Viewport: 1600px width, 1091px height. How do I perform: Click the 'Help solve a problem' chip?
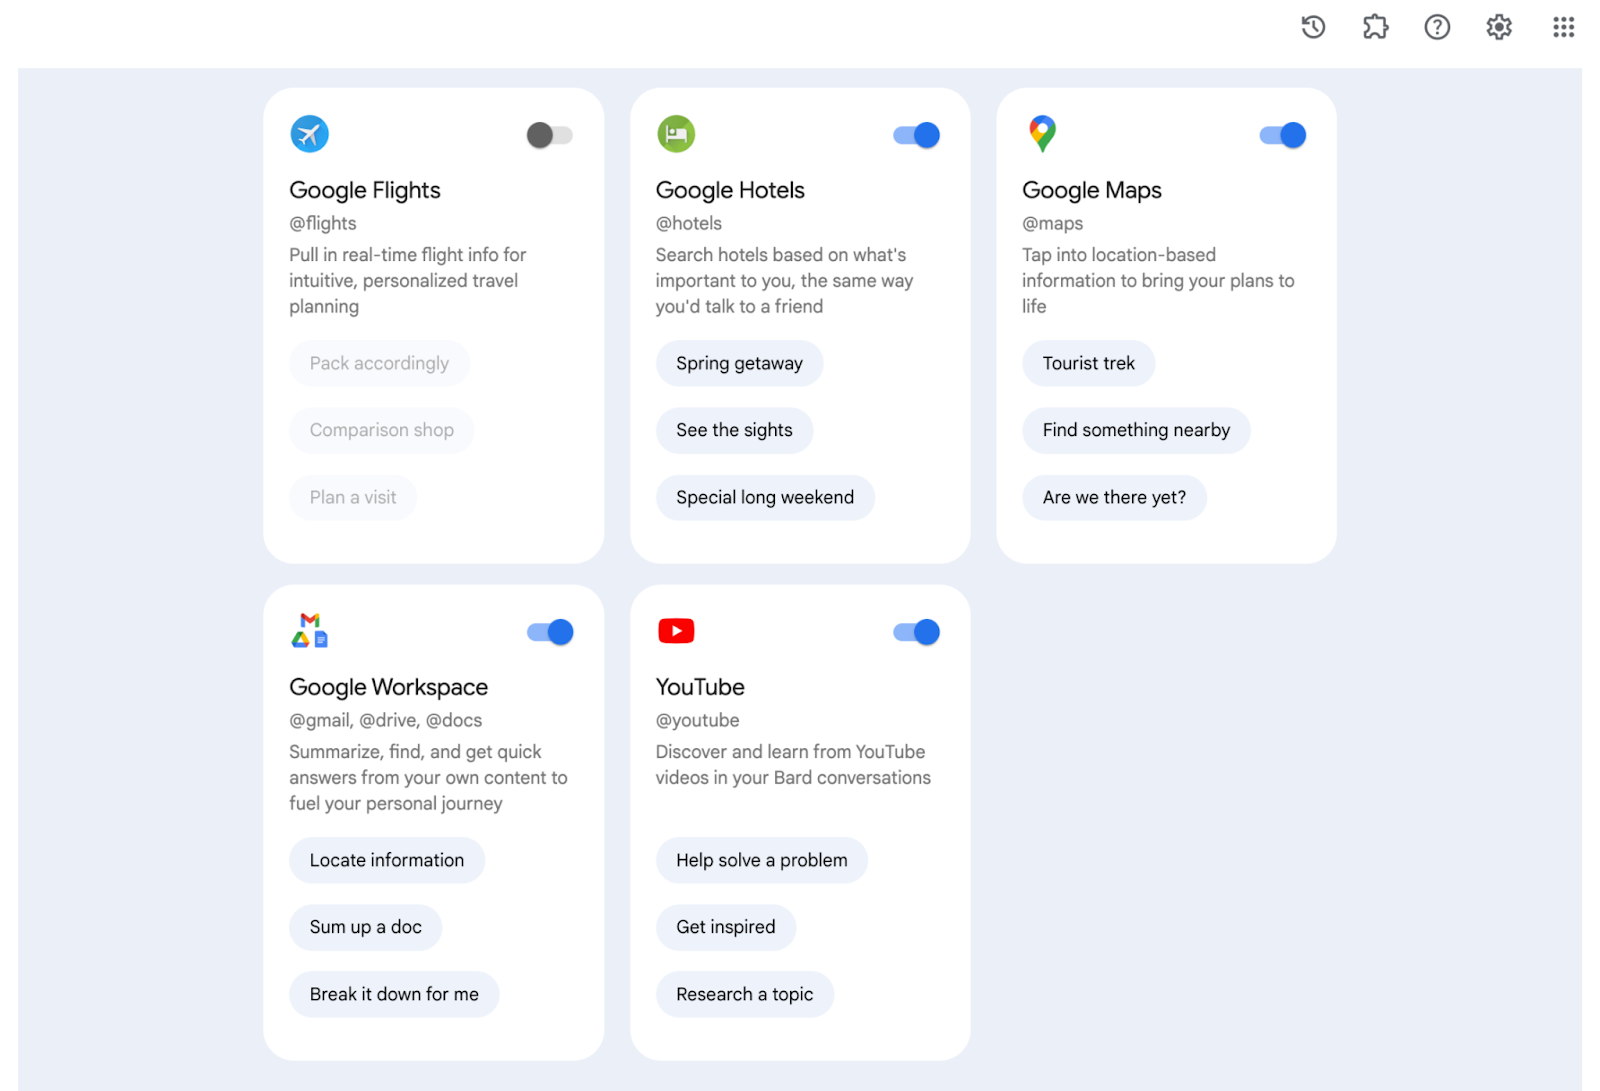762,860
